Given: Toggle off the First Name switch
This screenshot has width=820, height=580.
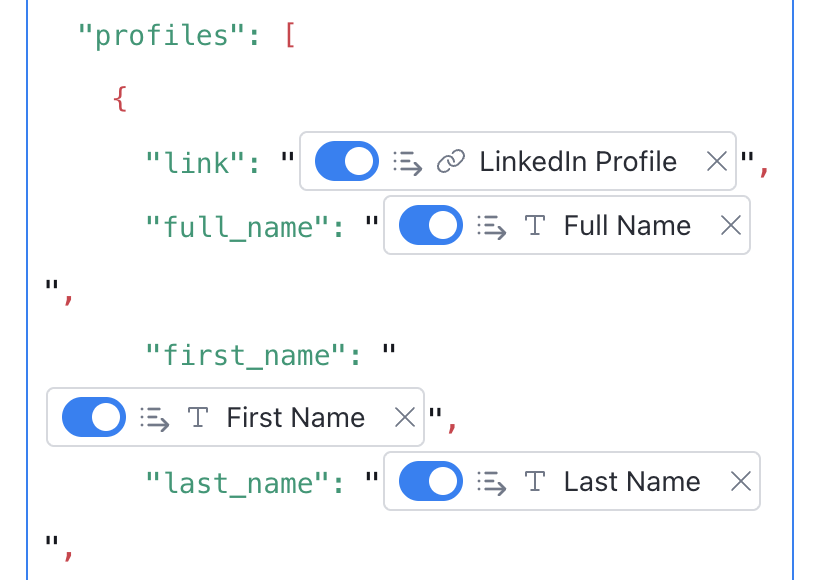Looking at the screenshot, I should 94,417.
